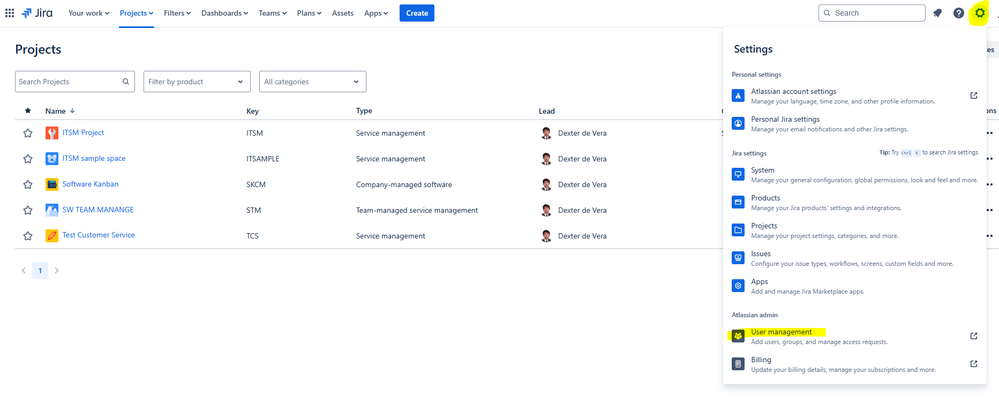Click the search magnifier in Search Projects
This screenshot has width=999, height=417.
(x=126, y=81)
